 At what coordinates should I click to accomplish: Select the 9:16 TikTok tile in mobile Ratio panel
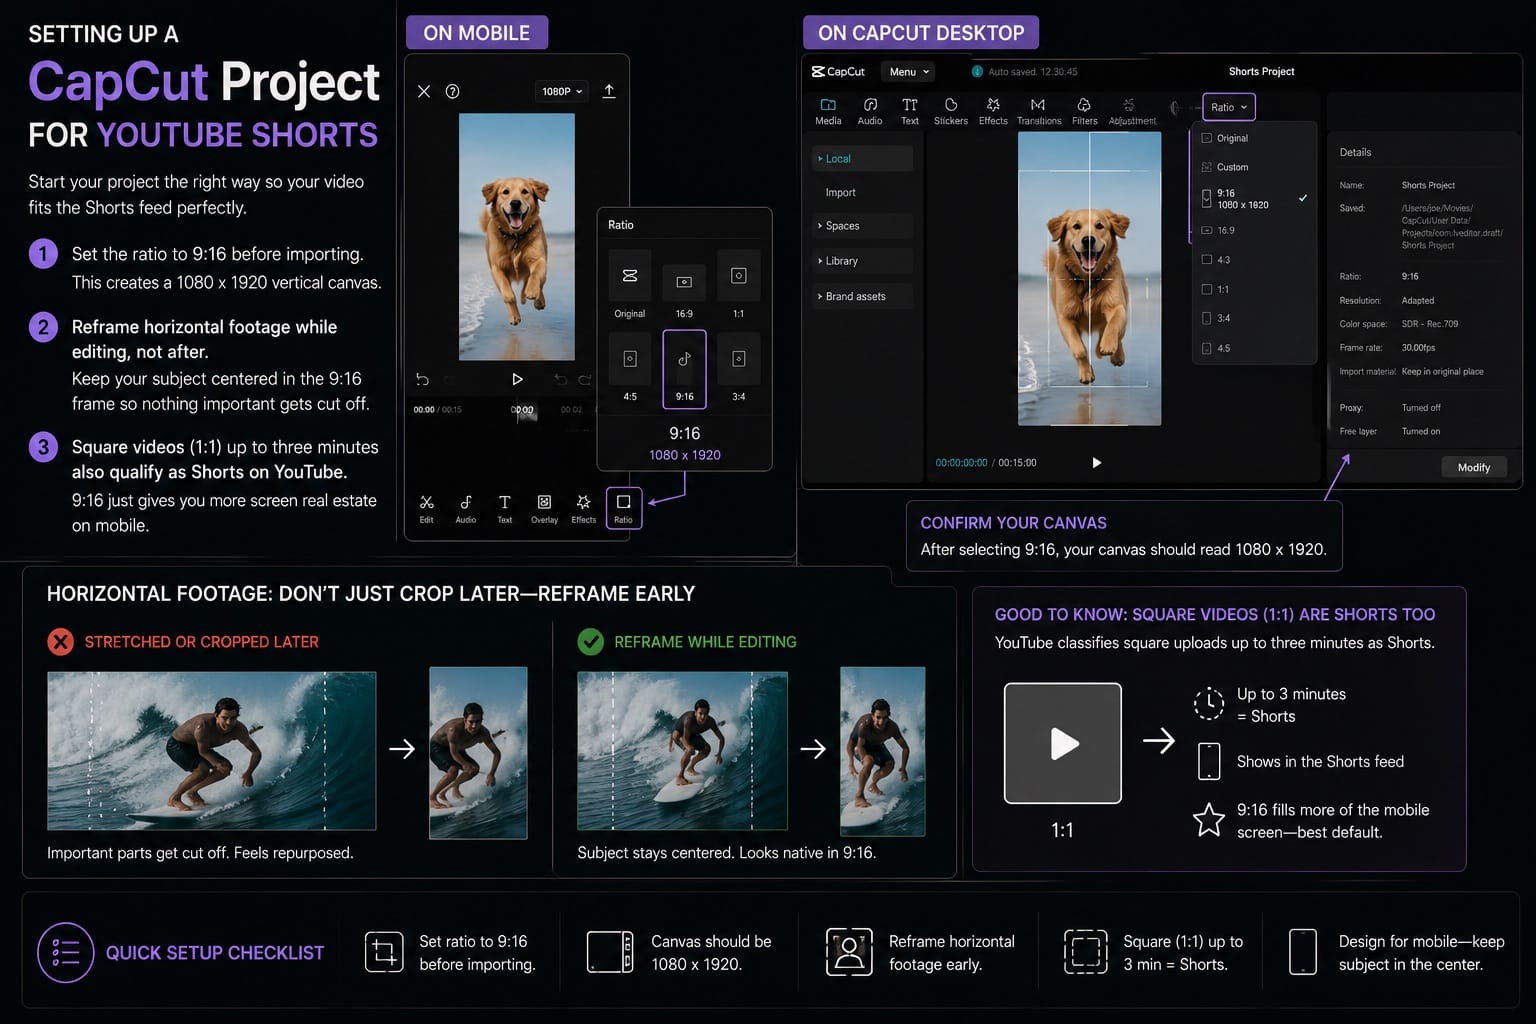coord(684,369)
